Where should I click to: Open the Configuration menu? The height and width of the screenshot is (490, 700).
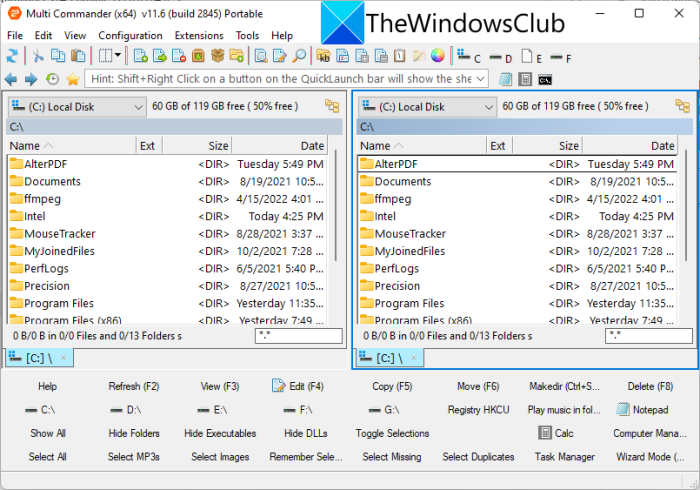pyautogui.click(x=130, y=35)
